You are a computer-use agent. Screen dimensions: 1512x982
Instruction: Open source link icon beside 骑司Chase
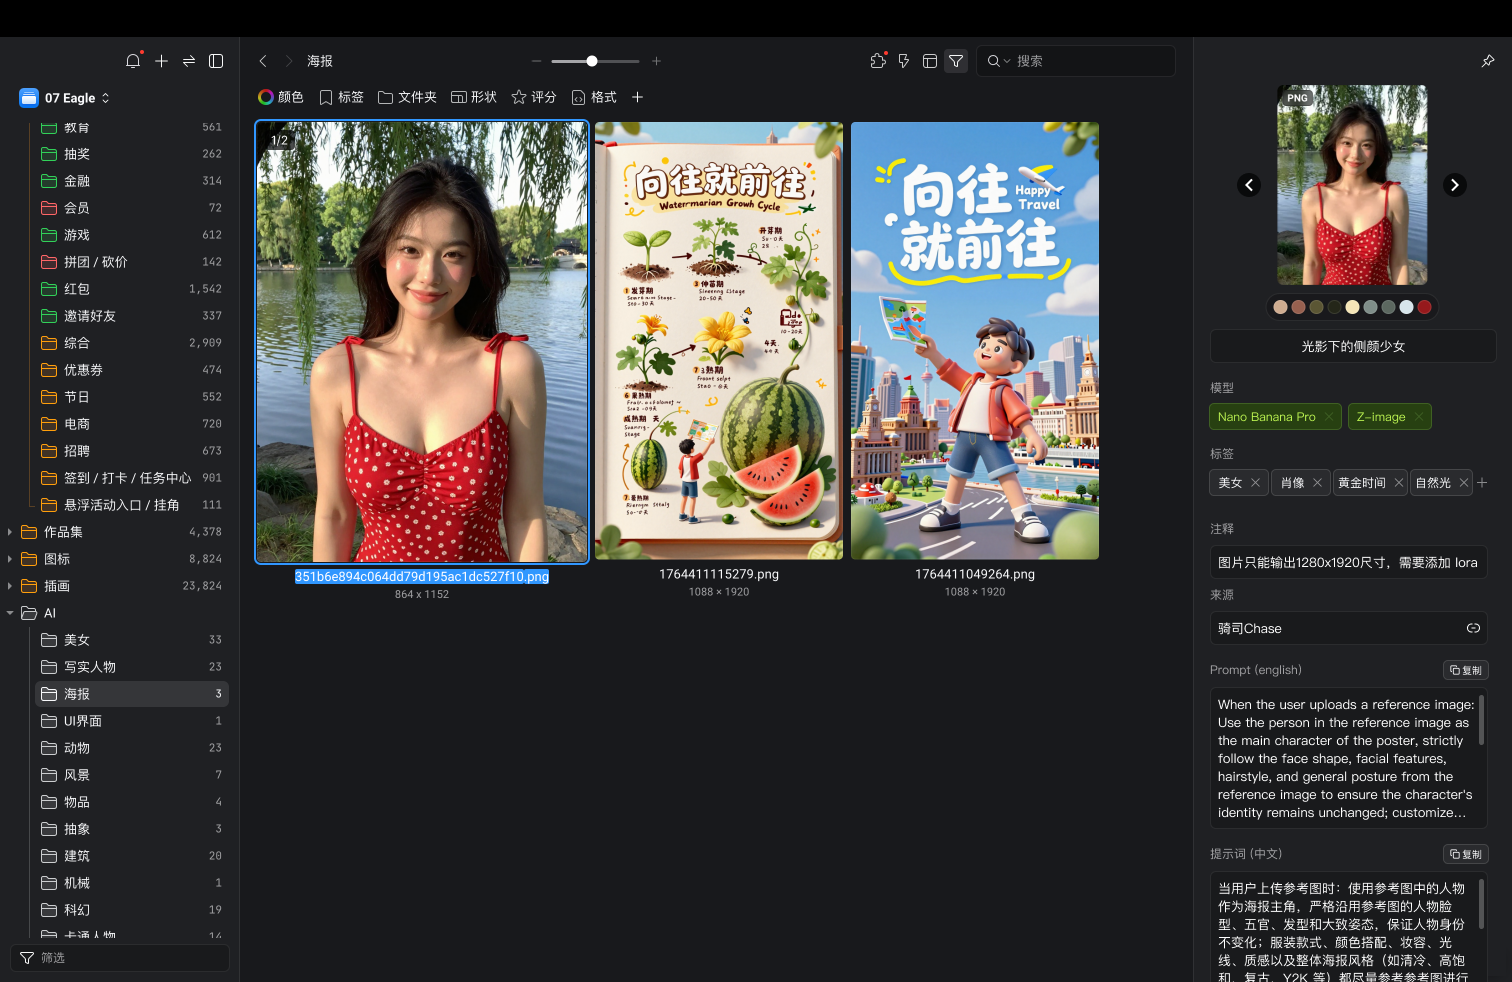[1472, 628]
